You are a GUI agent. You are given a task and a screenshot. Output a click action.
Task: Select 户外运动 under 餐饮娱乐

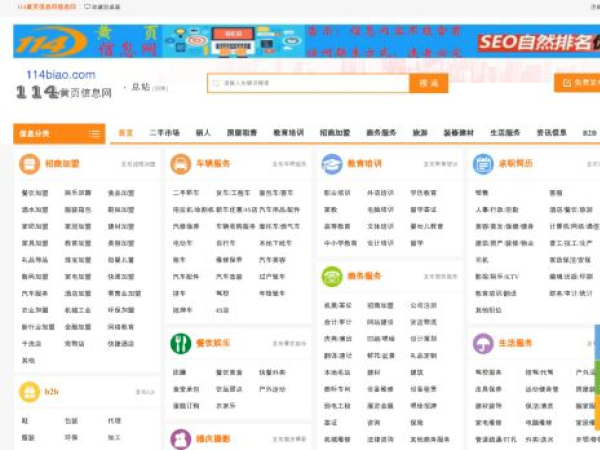coord(272,389)
